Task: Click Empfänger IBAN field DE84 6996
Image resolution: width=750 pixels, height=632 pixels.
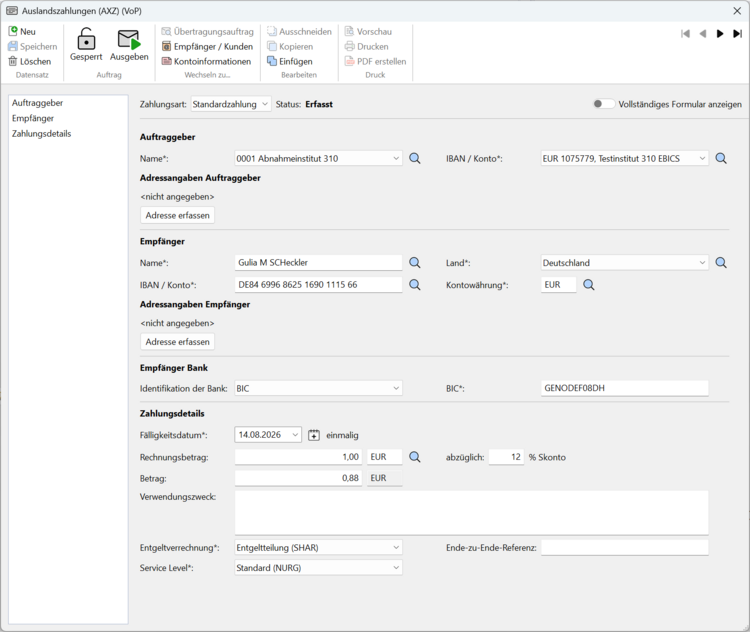Action: click(x=318, y=285)
